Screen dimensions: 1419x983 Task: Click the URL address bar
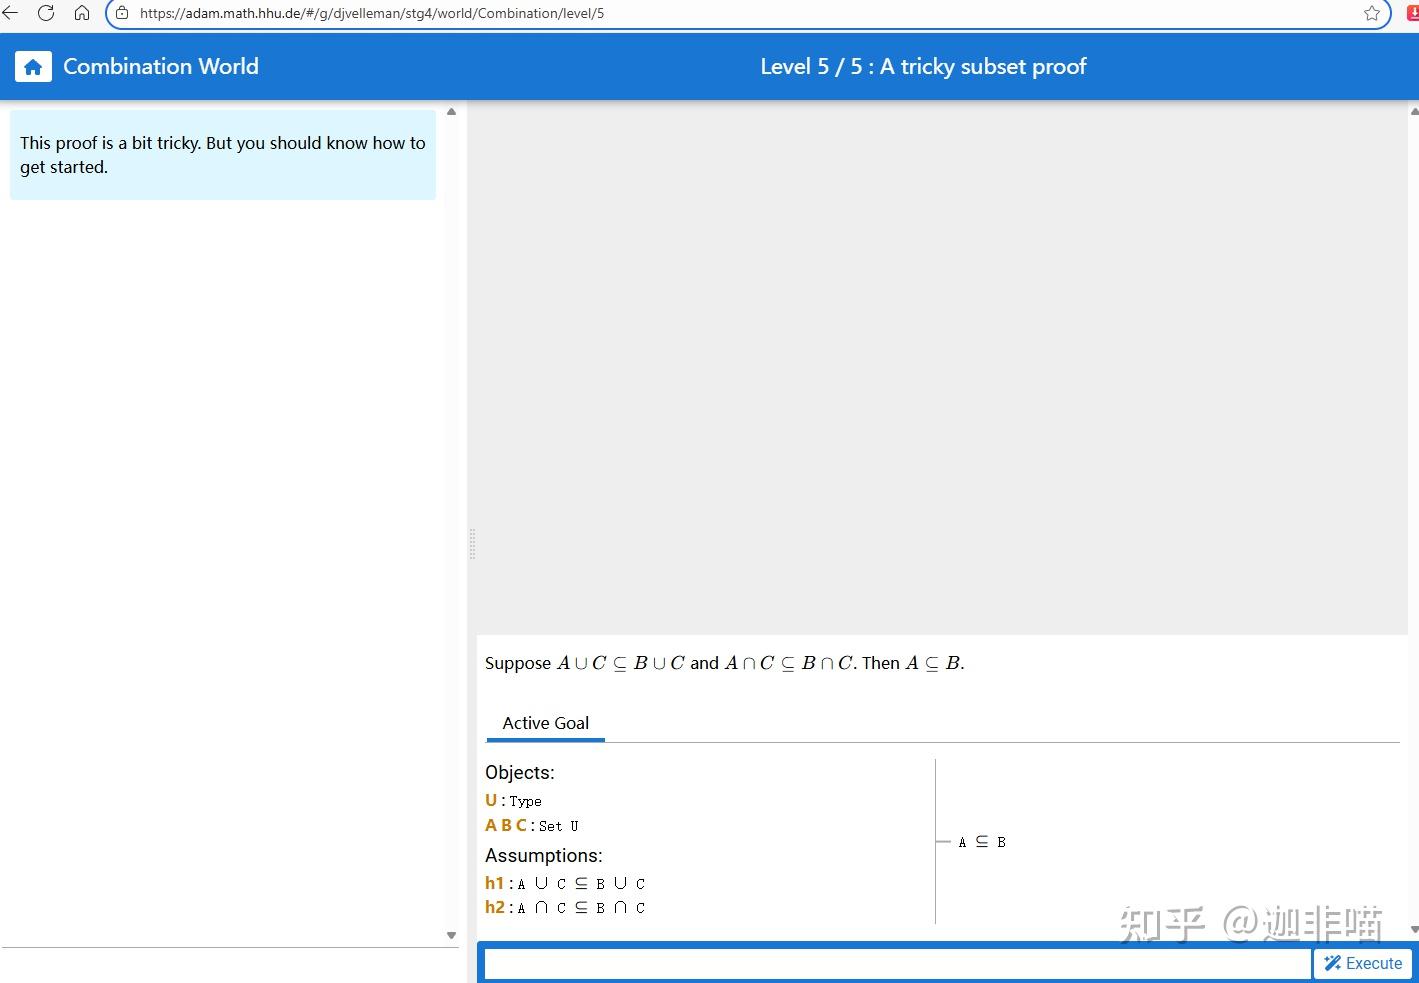pyautogui.click(x=400, y=13)
